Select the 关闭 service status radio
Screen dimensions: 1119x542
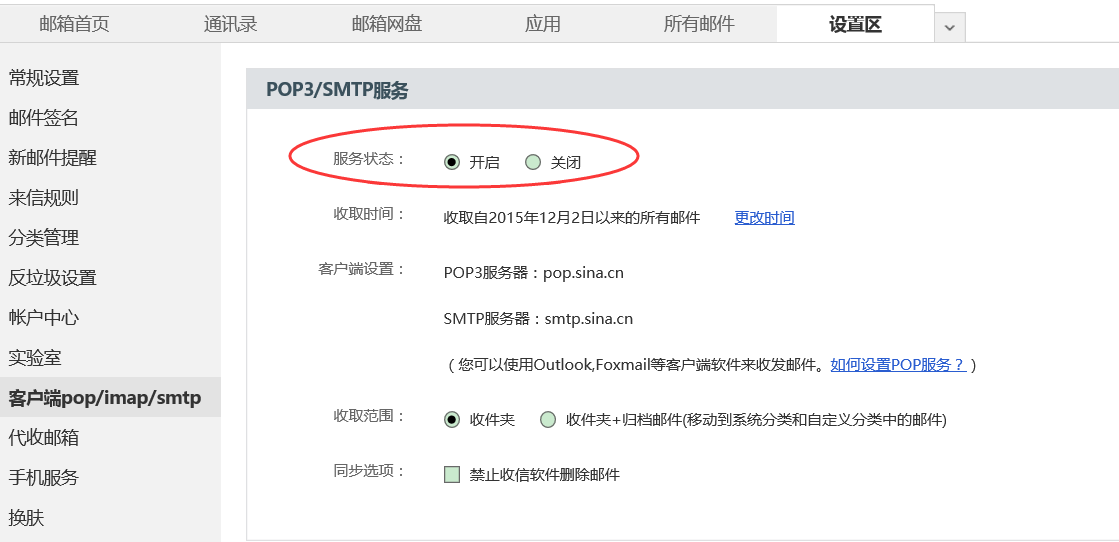(x=532, y=162)
